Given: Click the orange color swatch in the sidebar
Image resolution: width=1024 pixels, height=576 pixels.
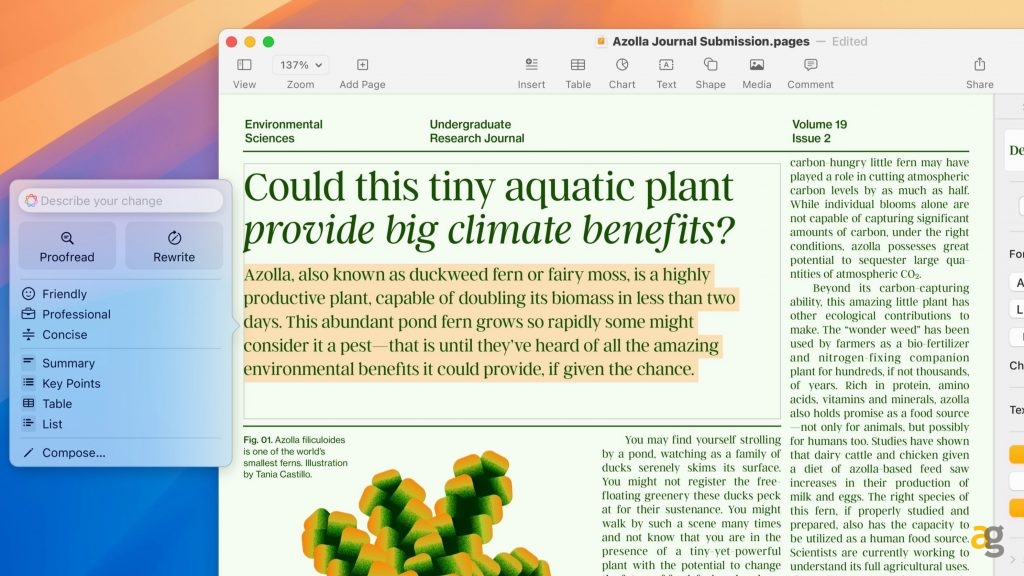Looking at the screenshot, I should pyautogui.click(x=1016, y=455).
